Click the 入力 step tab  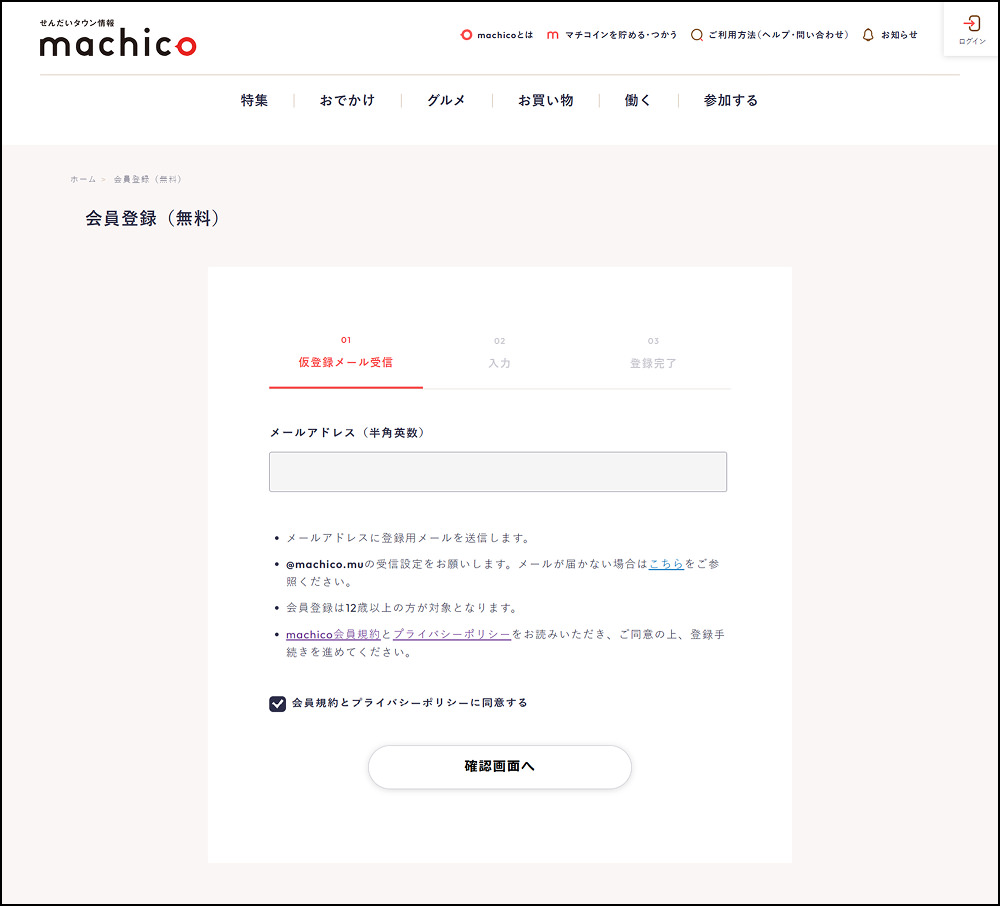(x=499, y=362)
